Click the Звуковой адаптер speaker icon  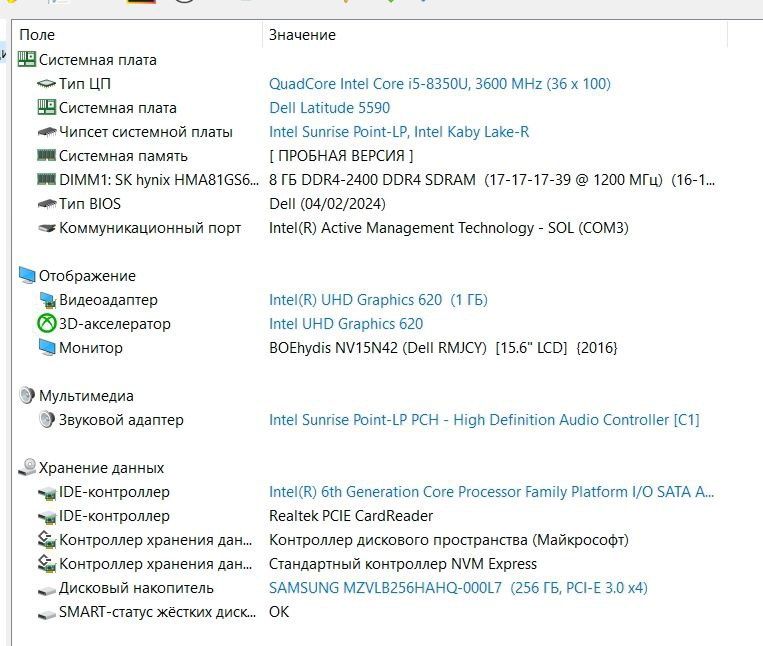[x=47, y=419]
